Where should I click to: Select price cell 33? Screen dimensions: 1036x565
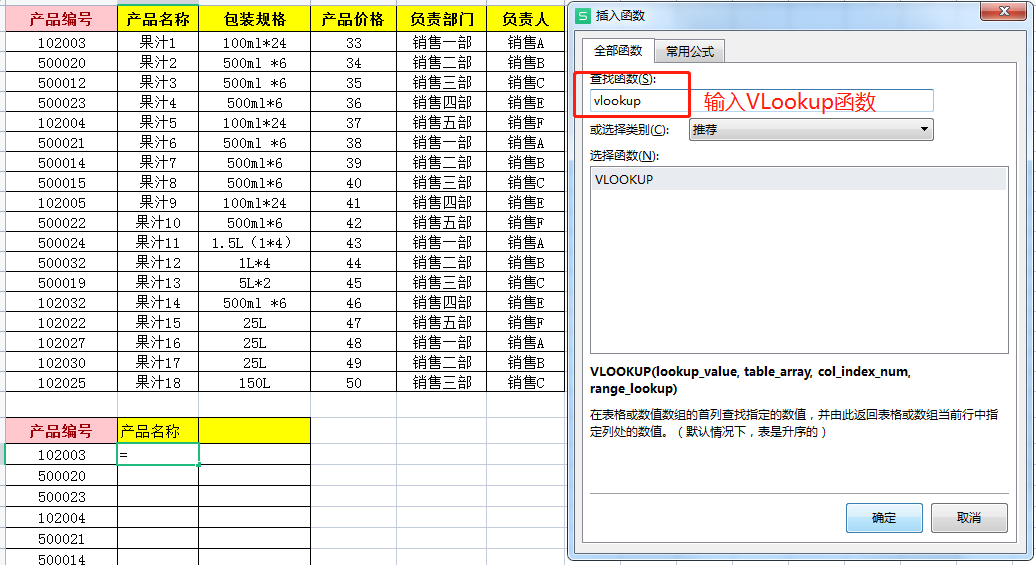353,42
